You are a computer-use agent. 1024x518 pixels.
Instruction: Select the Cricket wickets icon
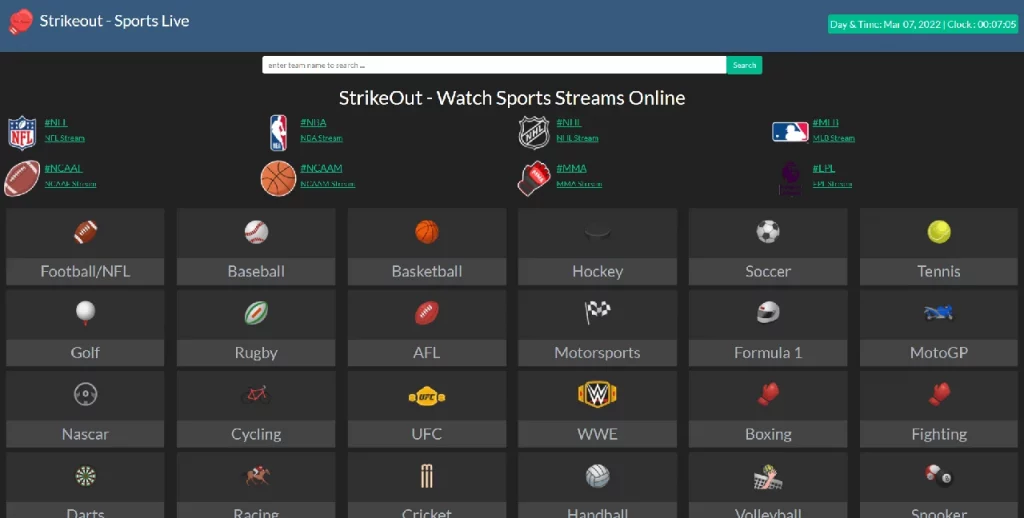(x=427, y=476)
